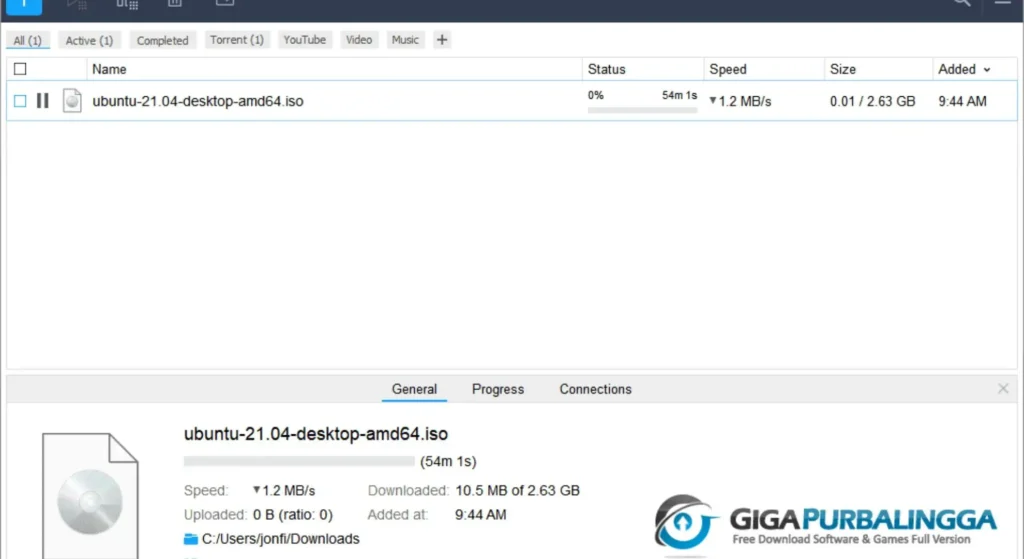The height and width of the screenshot is (559, 1024).
Task: Click the 1.2 MB/s speed cell
Action: coord(740,101)
